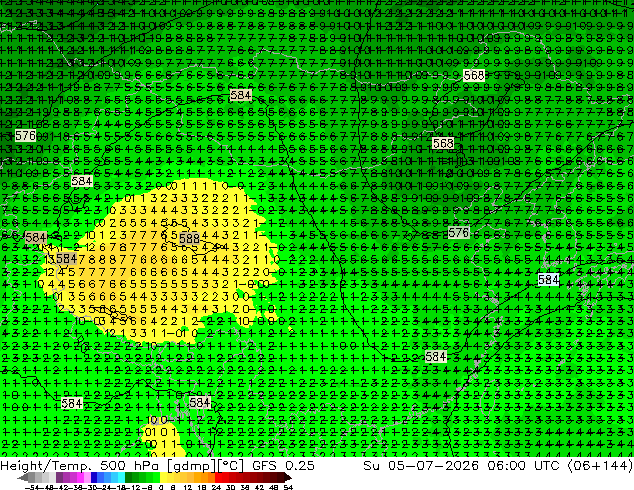Click the 'Su 05-07-2026' date text

tap(422, 466)
